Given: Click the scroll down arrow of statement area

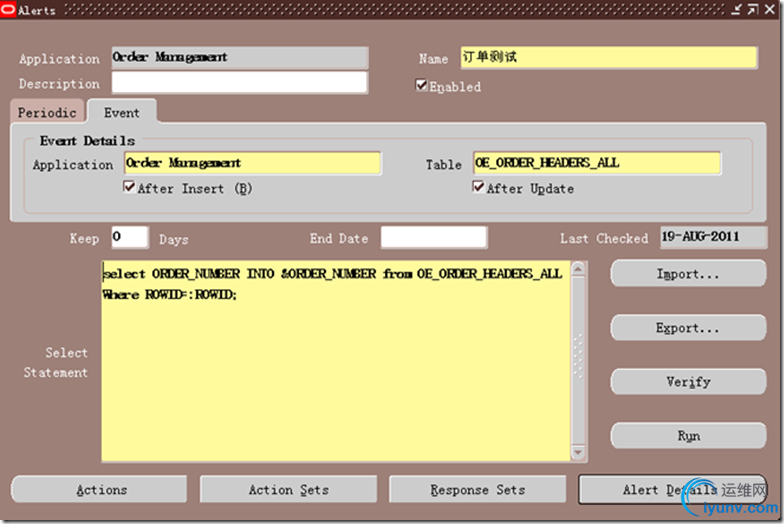Looking at the screenshot, I should [x=578, y=452].
